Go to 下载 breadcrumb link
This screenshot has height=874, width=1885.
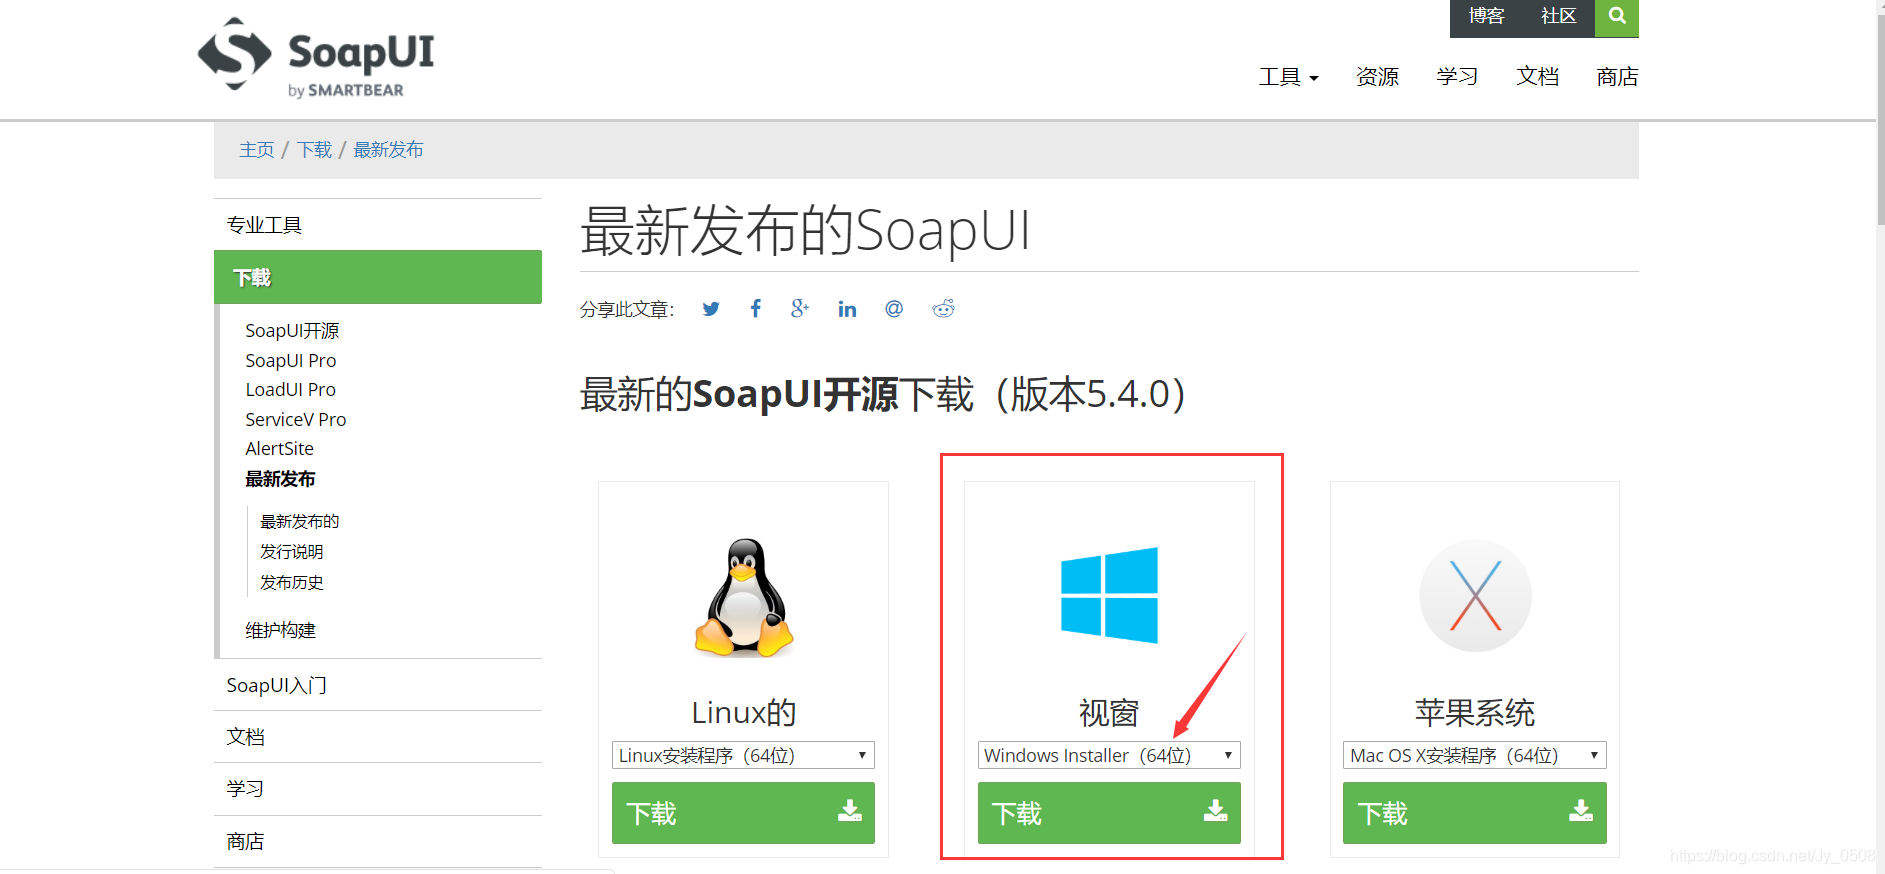click(314, 150)
